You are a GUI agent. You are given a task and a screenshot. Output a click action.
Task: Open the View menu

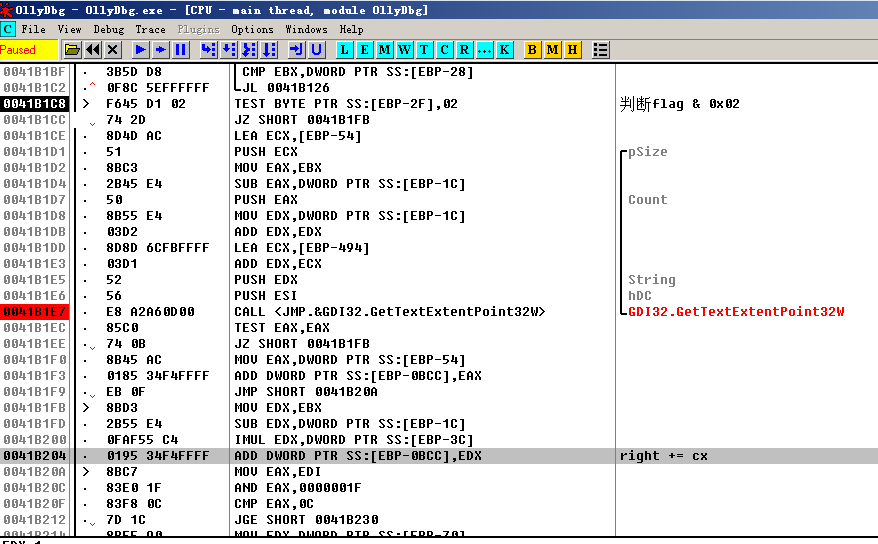(69, 29)
